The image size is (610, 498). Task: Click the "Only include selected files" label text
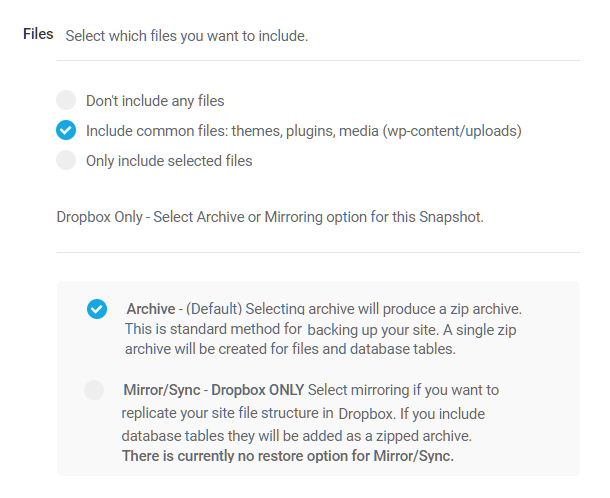tap(169, 161)
